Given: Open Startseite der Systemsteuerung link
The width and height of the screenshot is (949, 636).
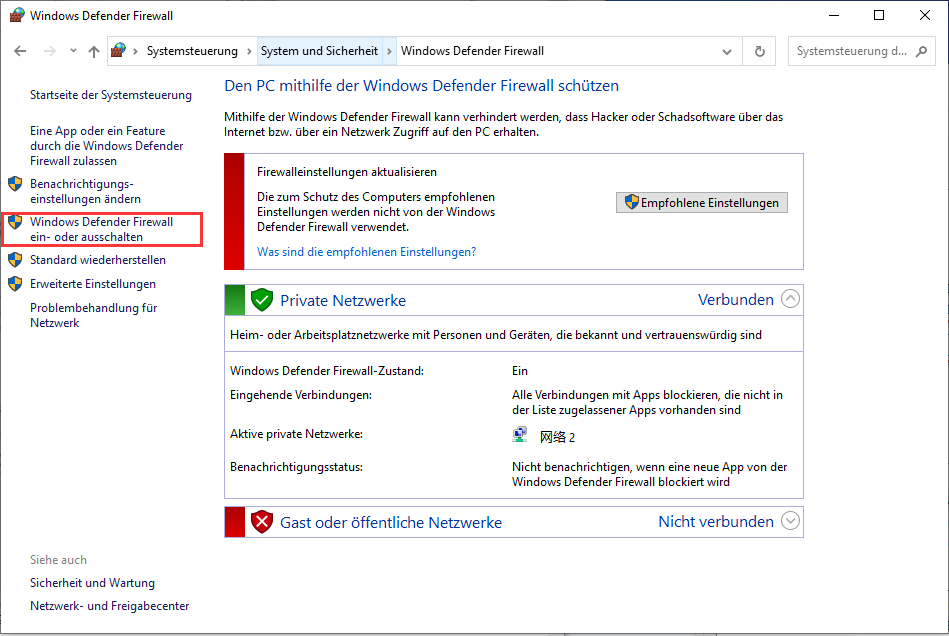Looking at the screenshot, I should point(111,95).
